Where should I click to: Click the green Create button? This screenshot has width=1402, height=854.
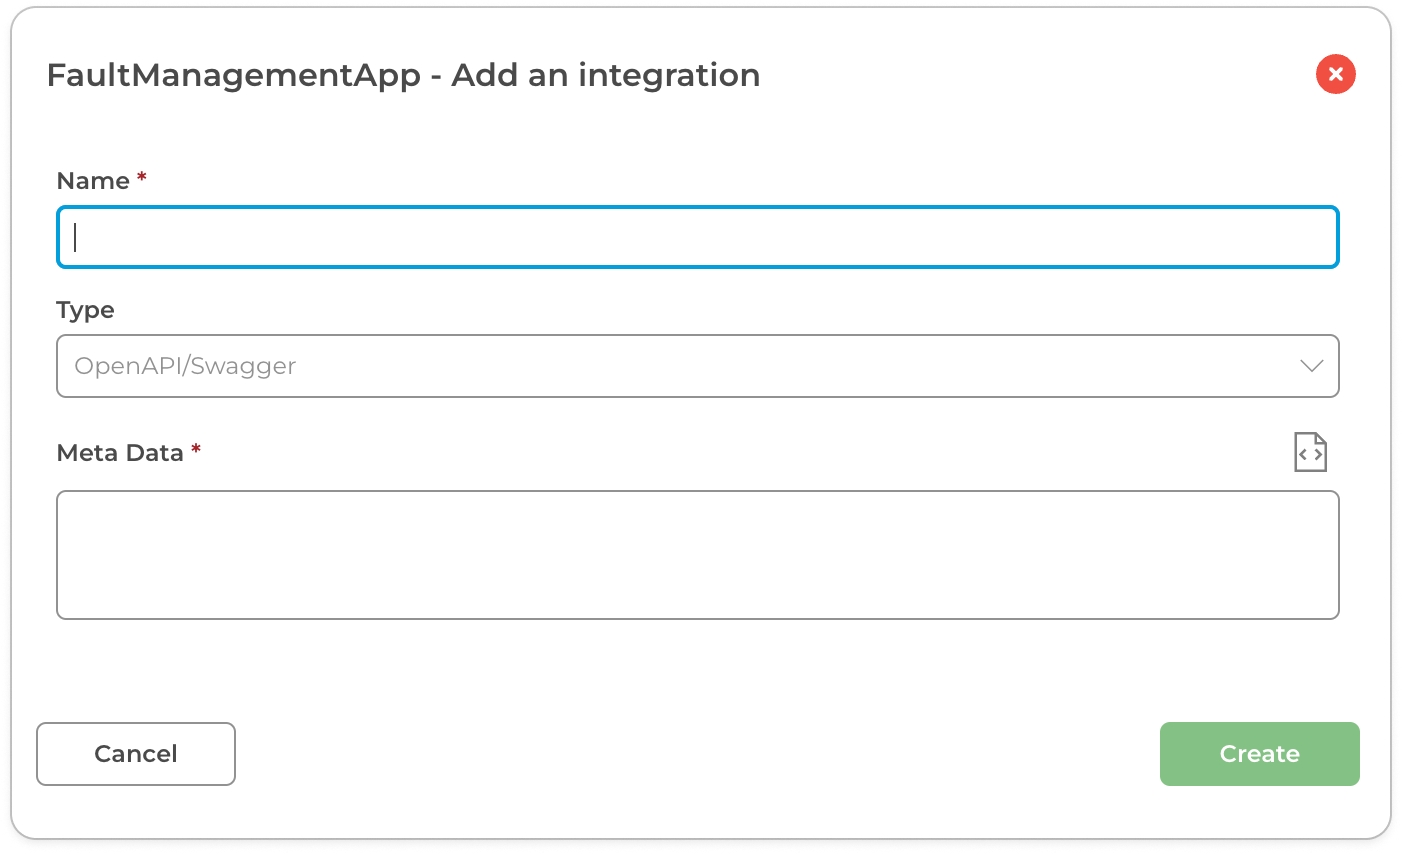coord(1259,754)
